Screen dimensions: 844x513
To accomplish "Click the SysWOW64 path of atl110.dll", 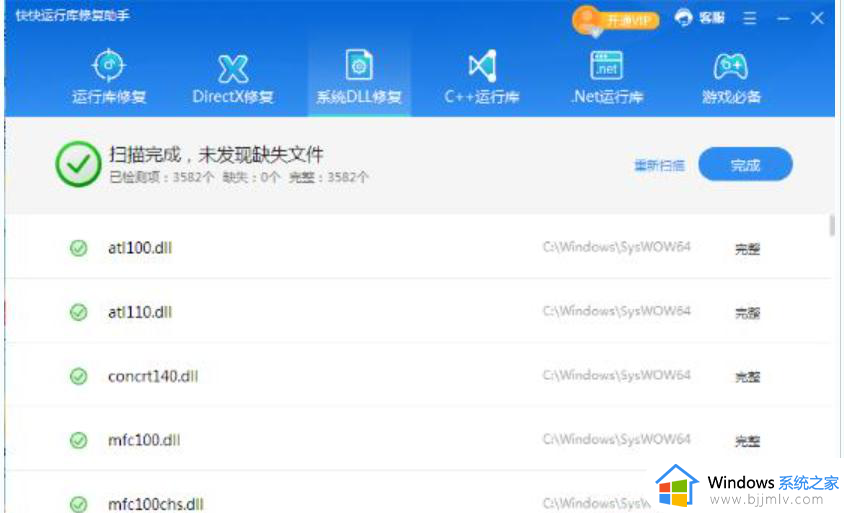I will [x=616, y=311].
